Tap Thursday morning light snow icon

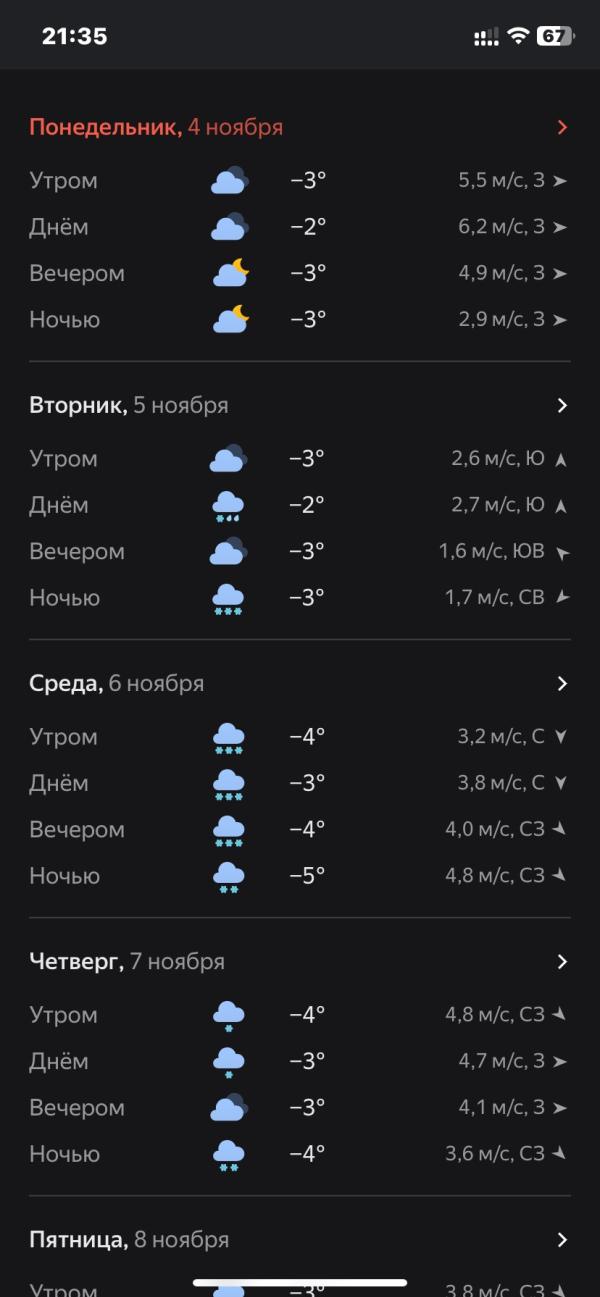coord(229,1016)
